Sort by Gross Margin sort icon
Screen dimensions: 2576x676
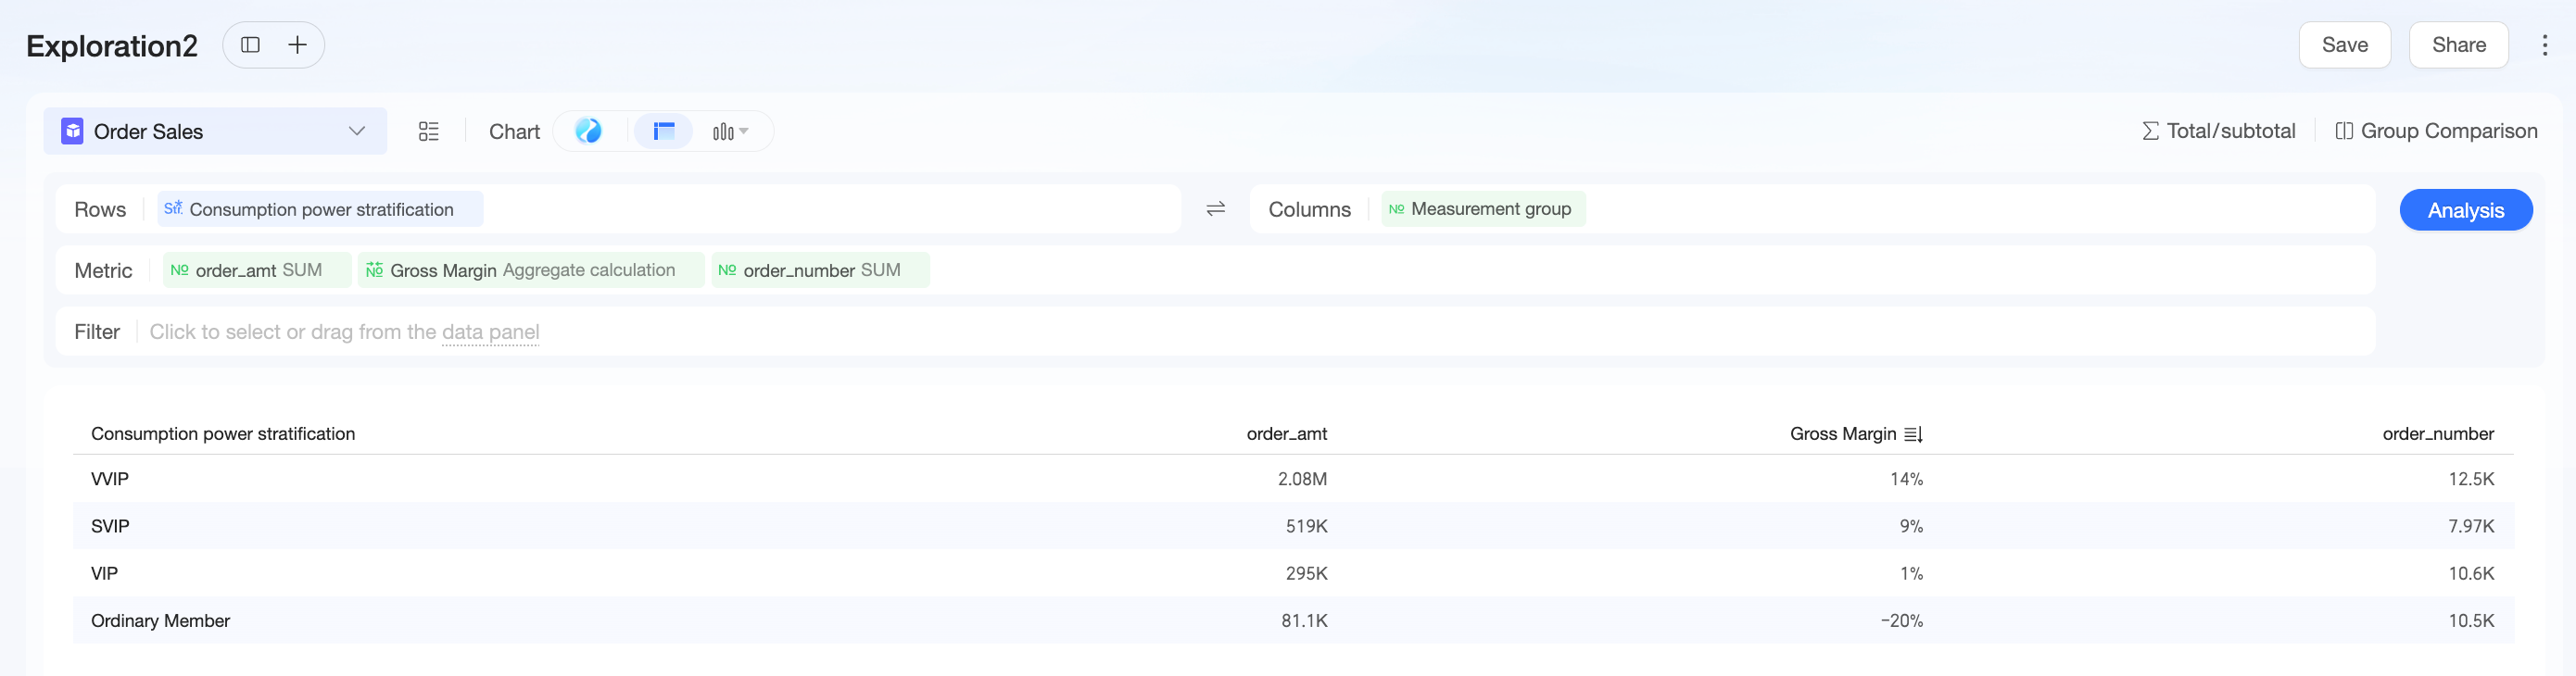pyautogui.click(x=1913, y=434)
